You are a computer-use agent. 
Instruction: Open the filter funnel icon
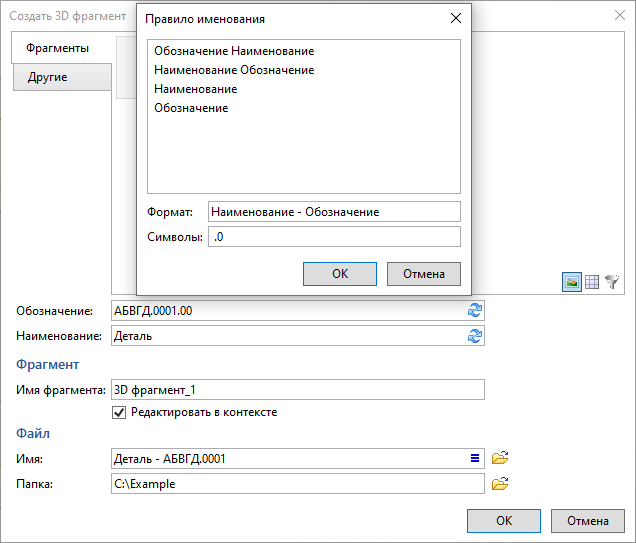pyautogui.click(x=612, y=282)
